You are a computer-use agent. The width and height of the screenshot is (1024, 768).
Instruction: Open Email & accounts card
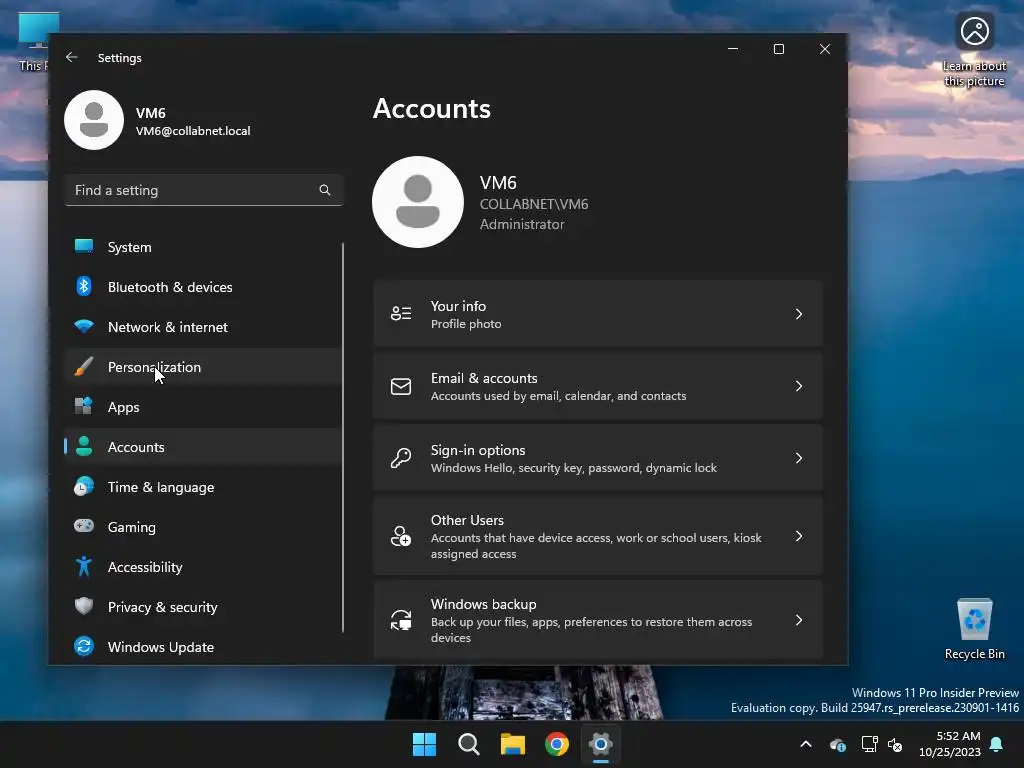[598, 386]
